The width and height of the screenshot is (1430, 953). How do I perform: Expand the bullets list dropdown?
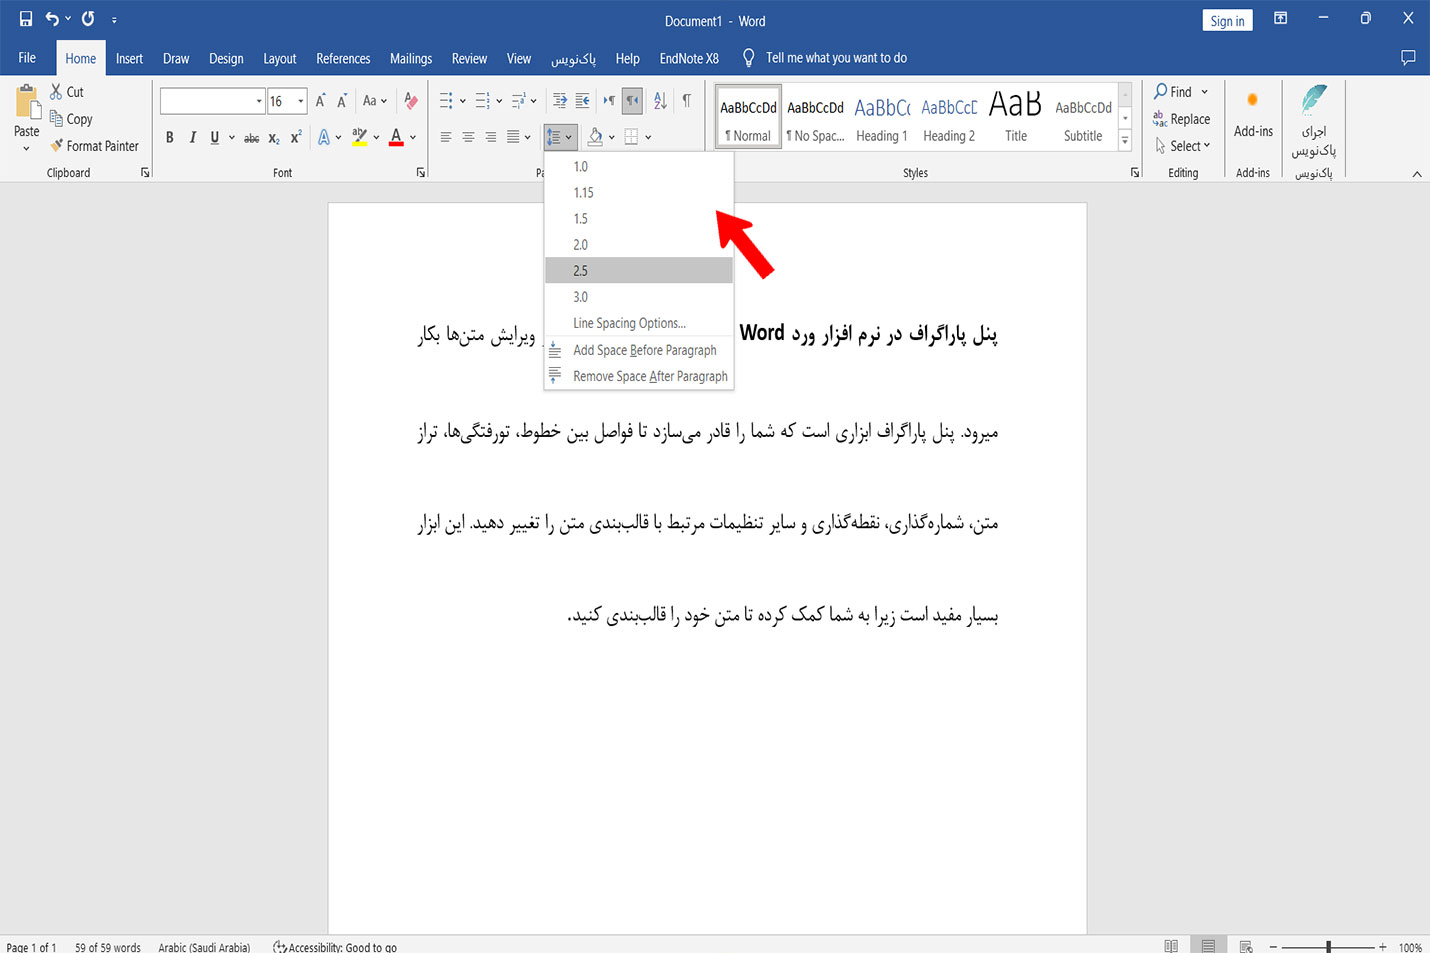[x=462, y=101]
